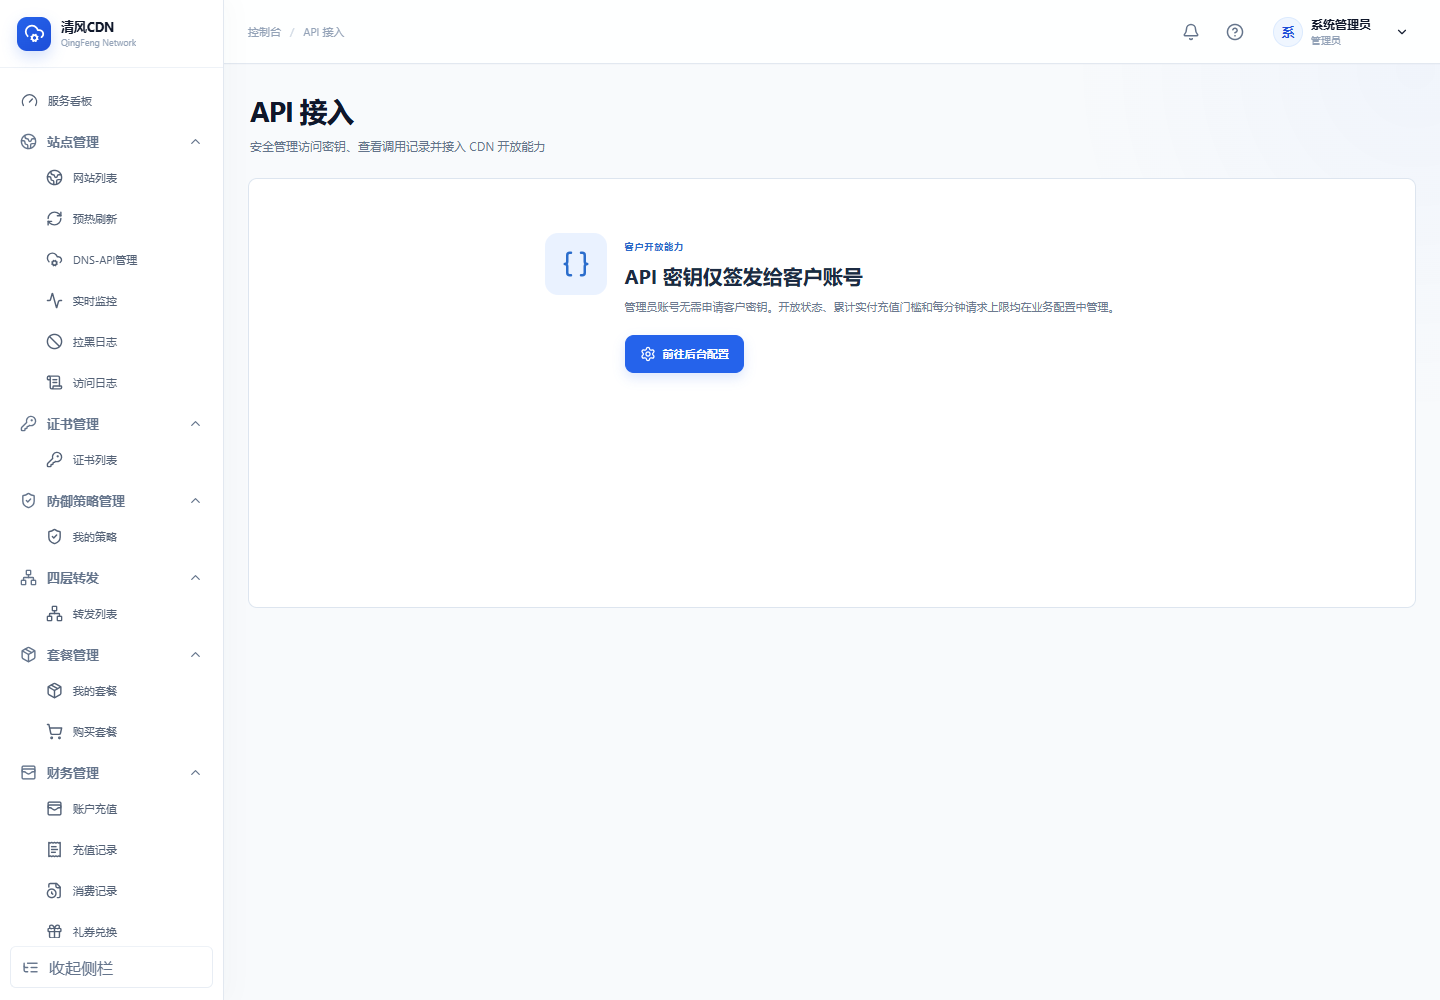
Task: Click the 证书管理 key icon
Action: pyautogui.click(x=29, y=424)
